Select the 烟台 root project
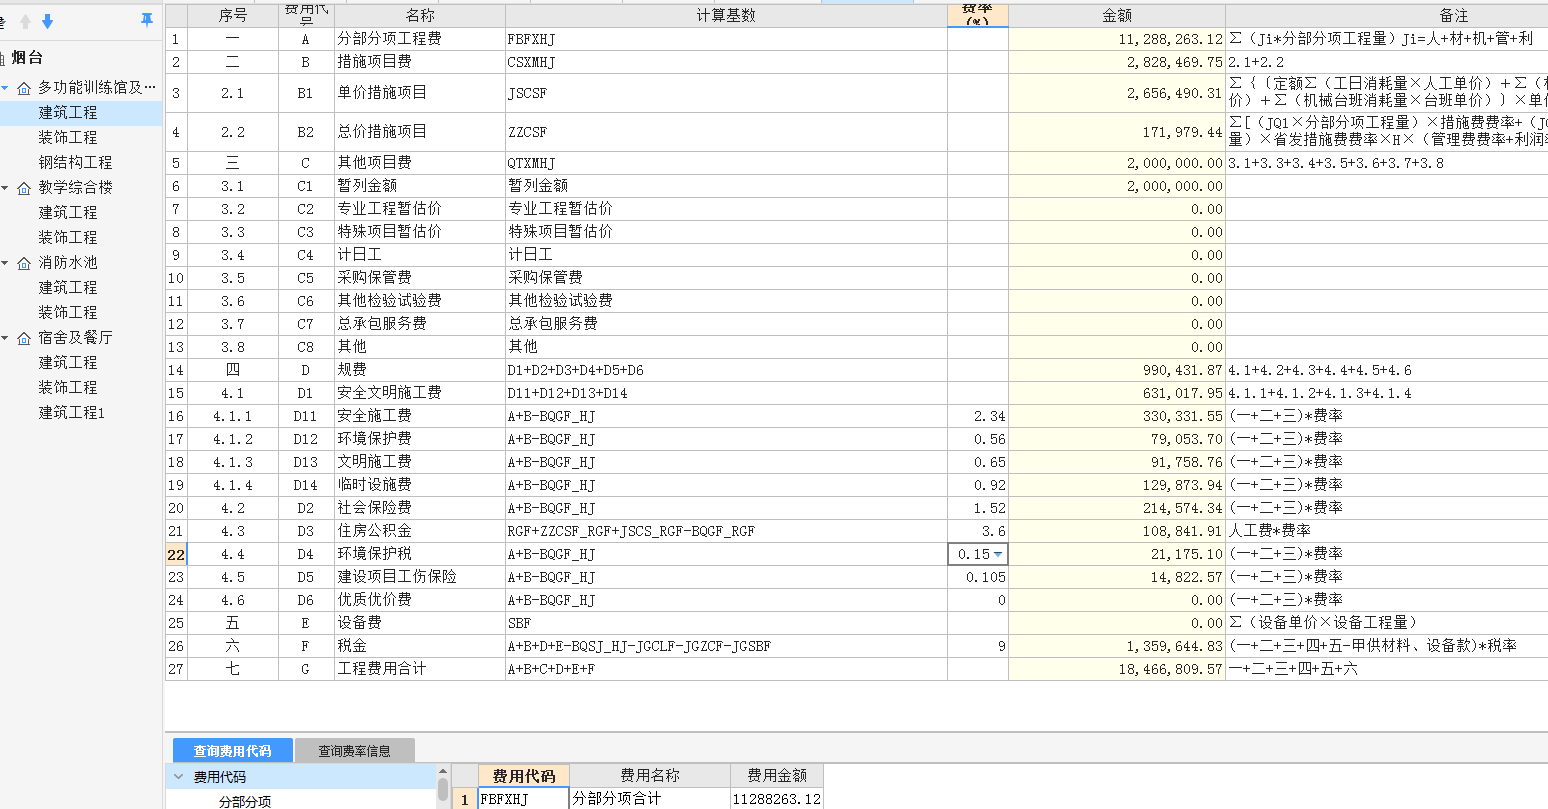 [27, 58]
